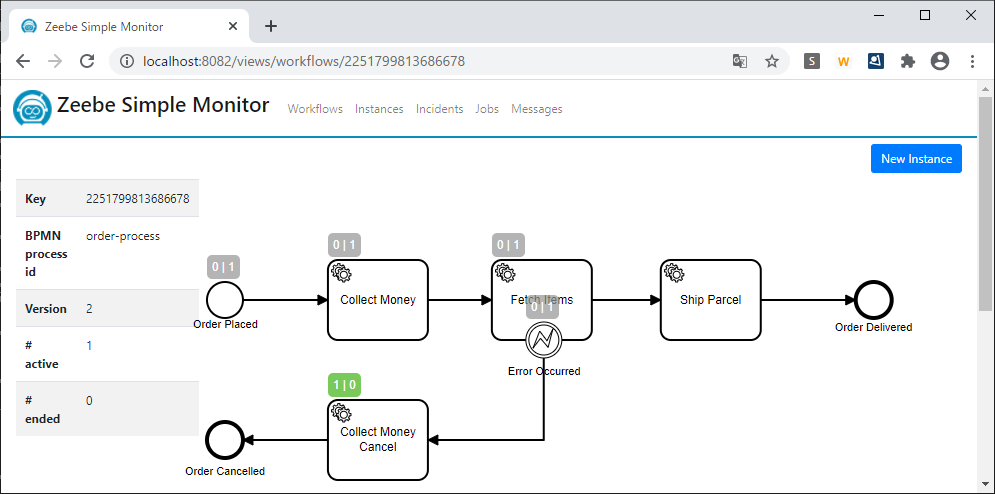Image resolution: width=995 pixels, height=494 pixels.
Task: Select the Collect Money Cancel task box
Action: [x=378, y=439]
